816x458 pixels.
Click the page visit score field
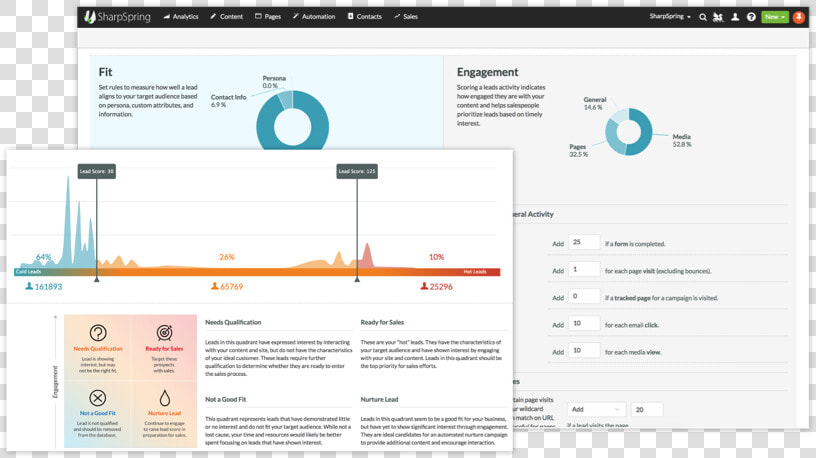(584, 269)
